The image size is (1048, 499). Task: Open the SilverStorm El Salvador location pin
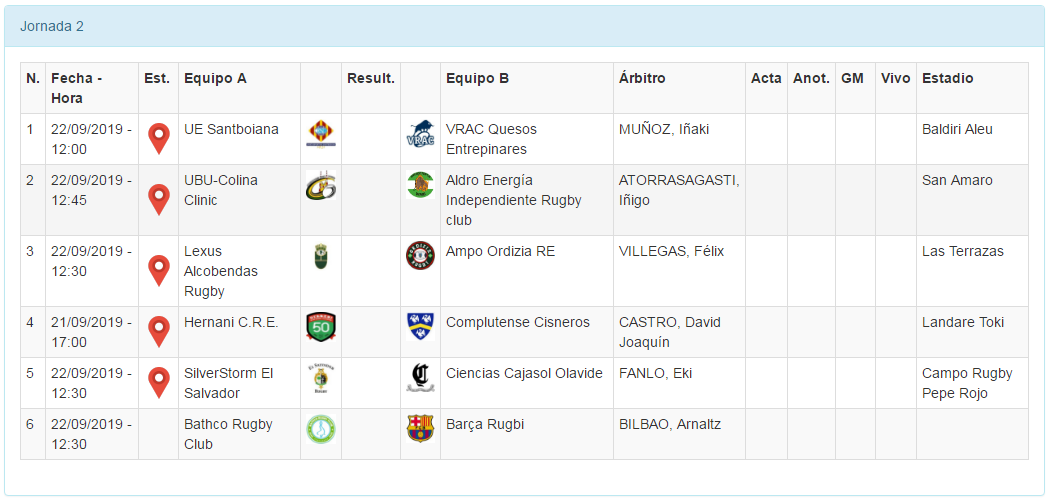click(x=158, y=383)
